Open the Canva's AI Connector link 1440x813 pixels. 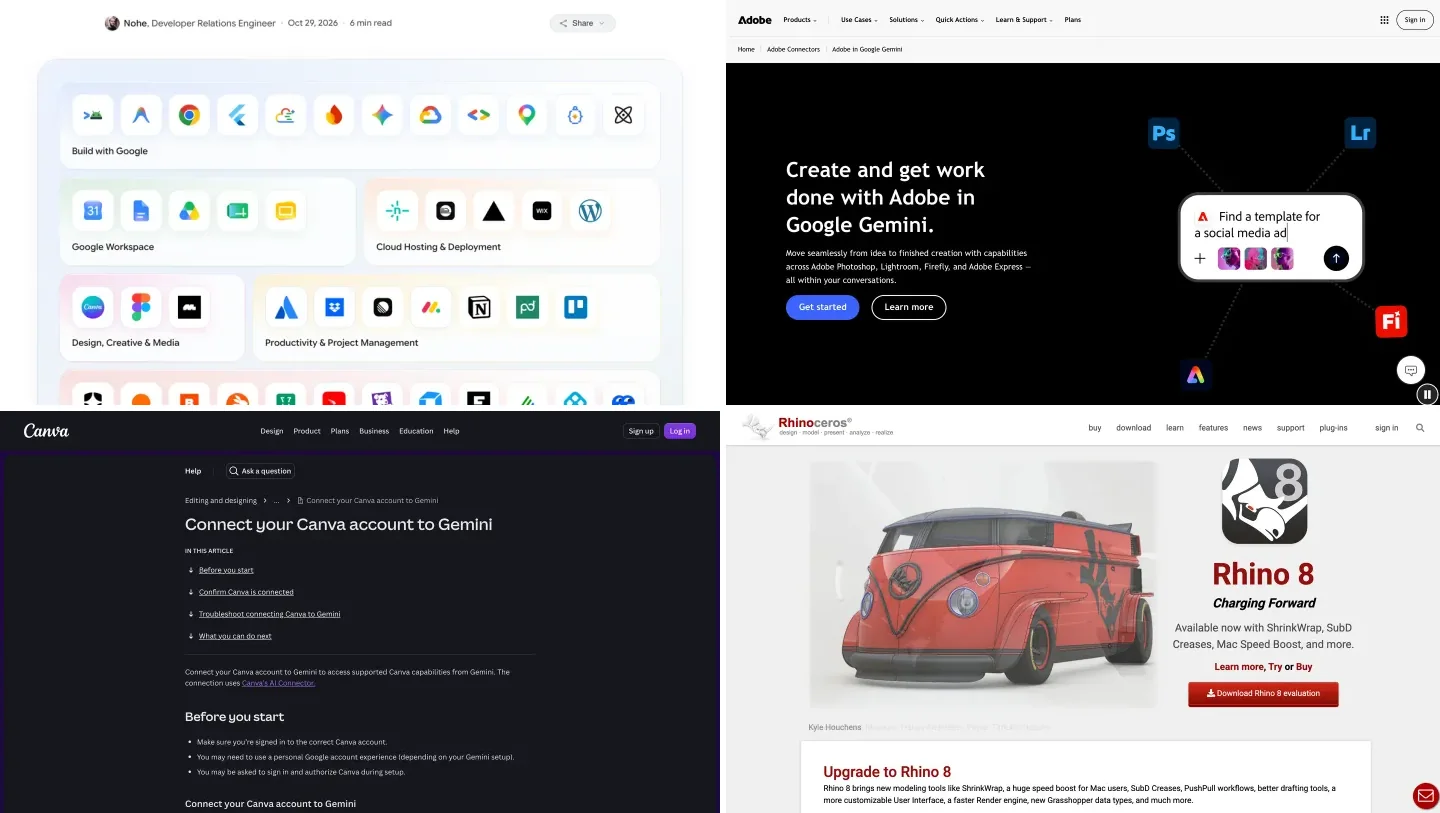(278, 683)
